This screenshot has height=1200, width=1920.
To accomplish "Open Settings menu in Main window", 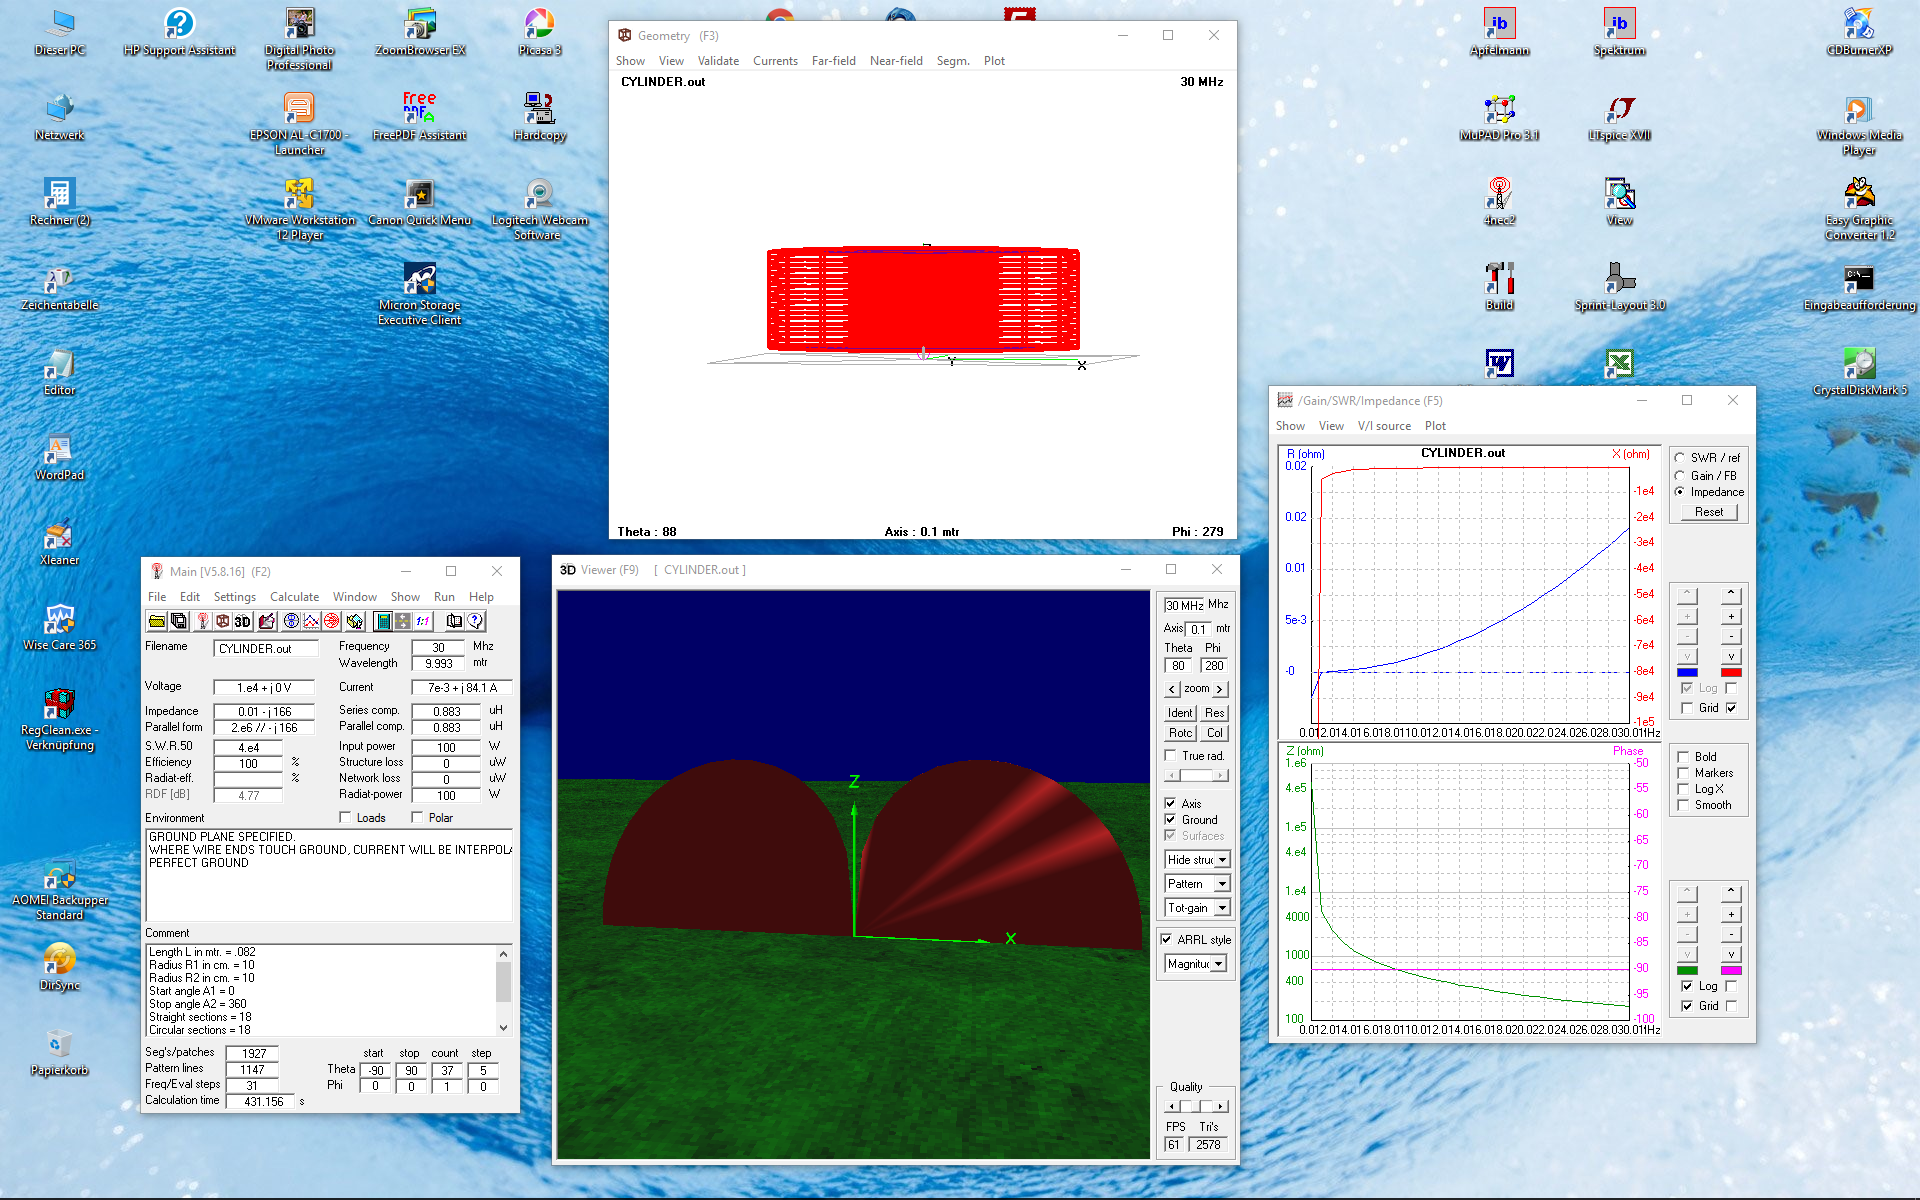I will click(234, 597).
